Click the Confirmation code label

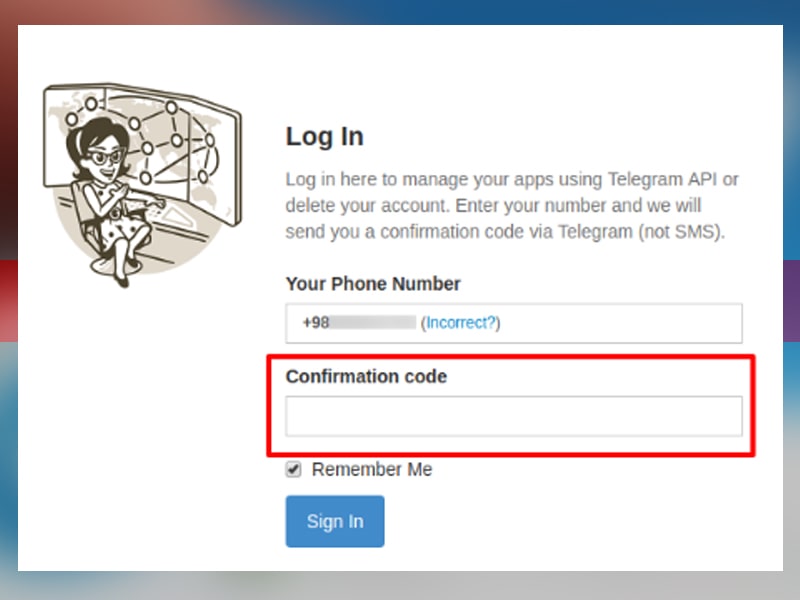[366, 376]
